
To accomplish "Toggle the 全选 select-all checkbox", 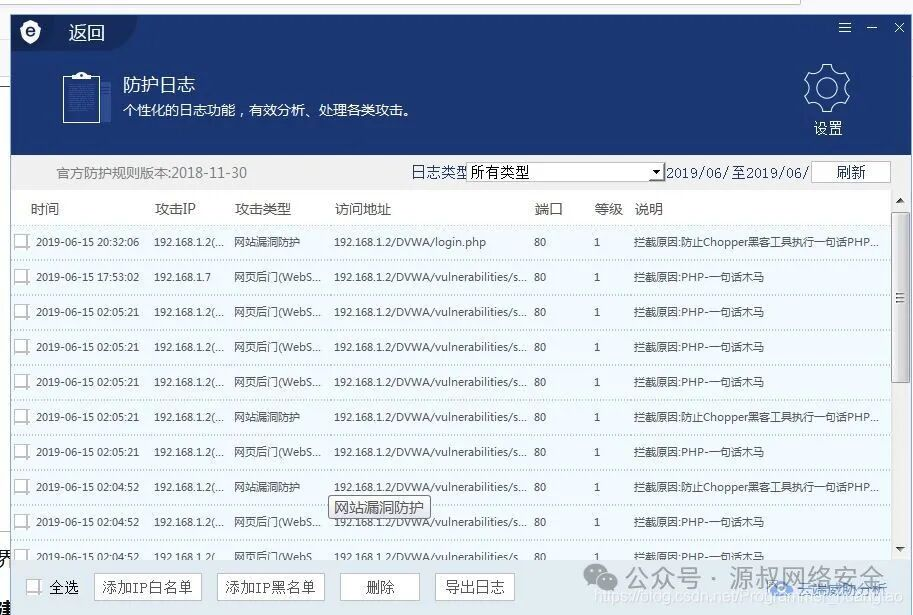I will [x=34, y=587].
